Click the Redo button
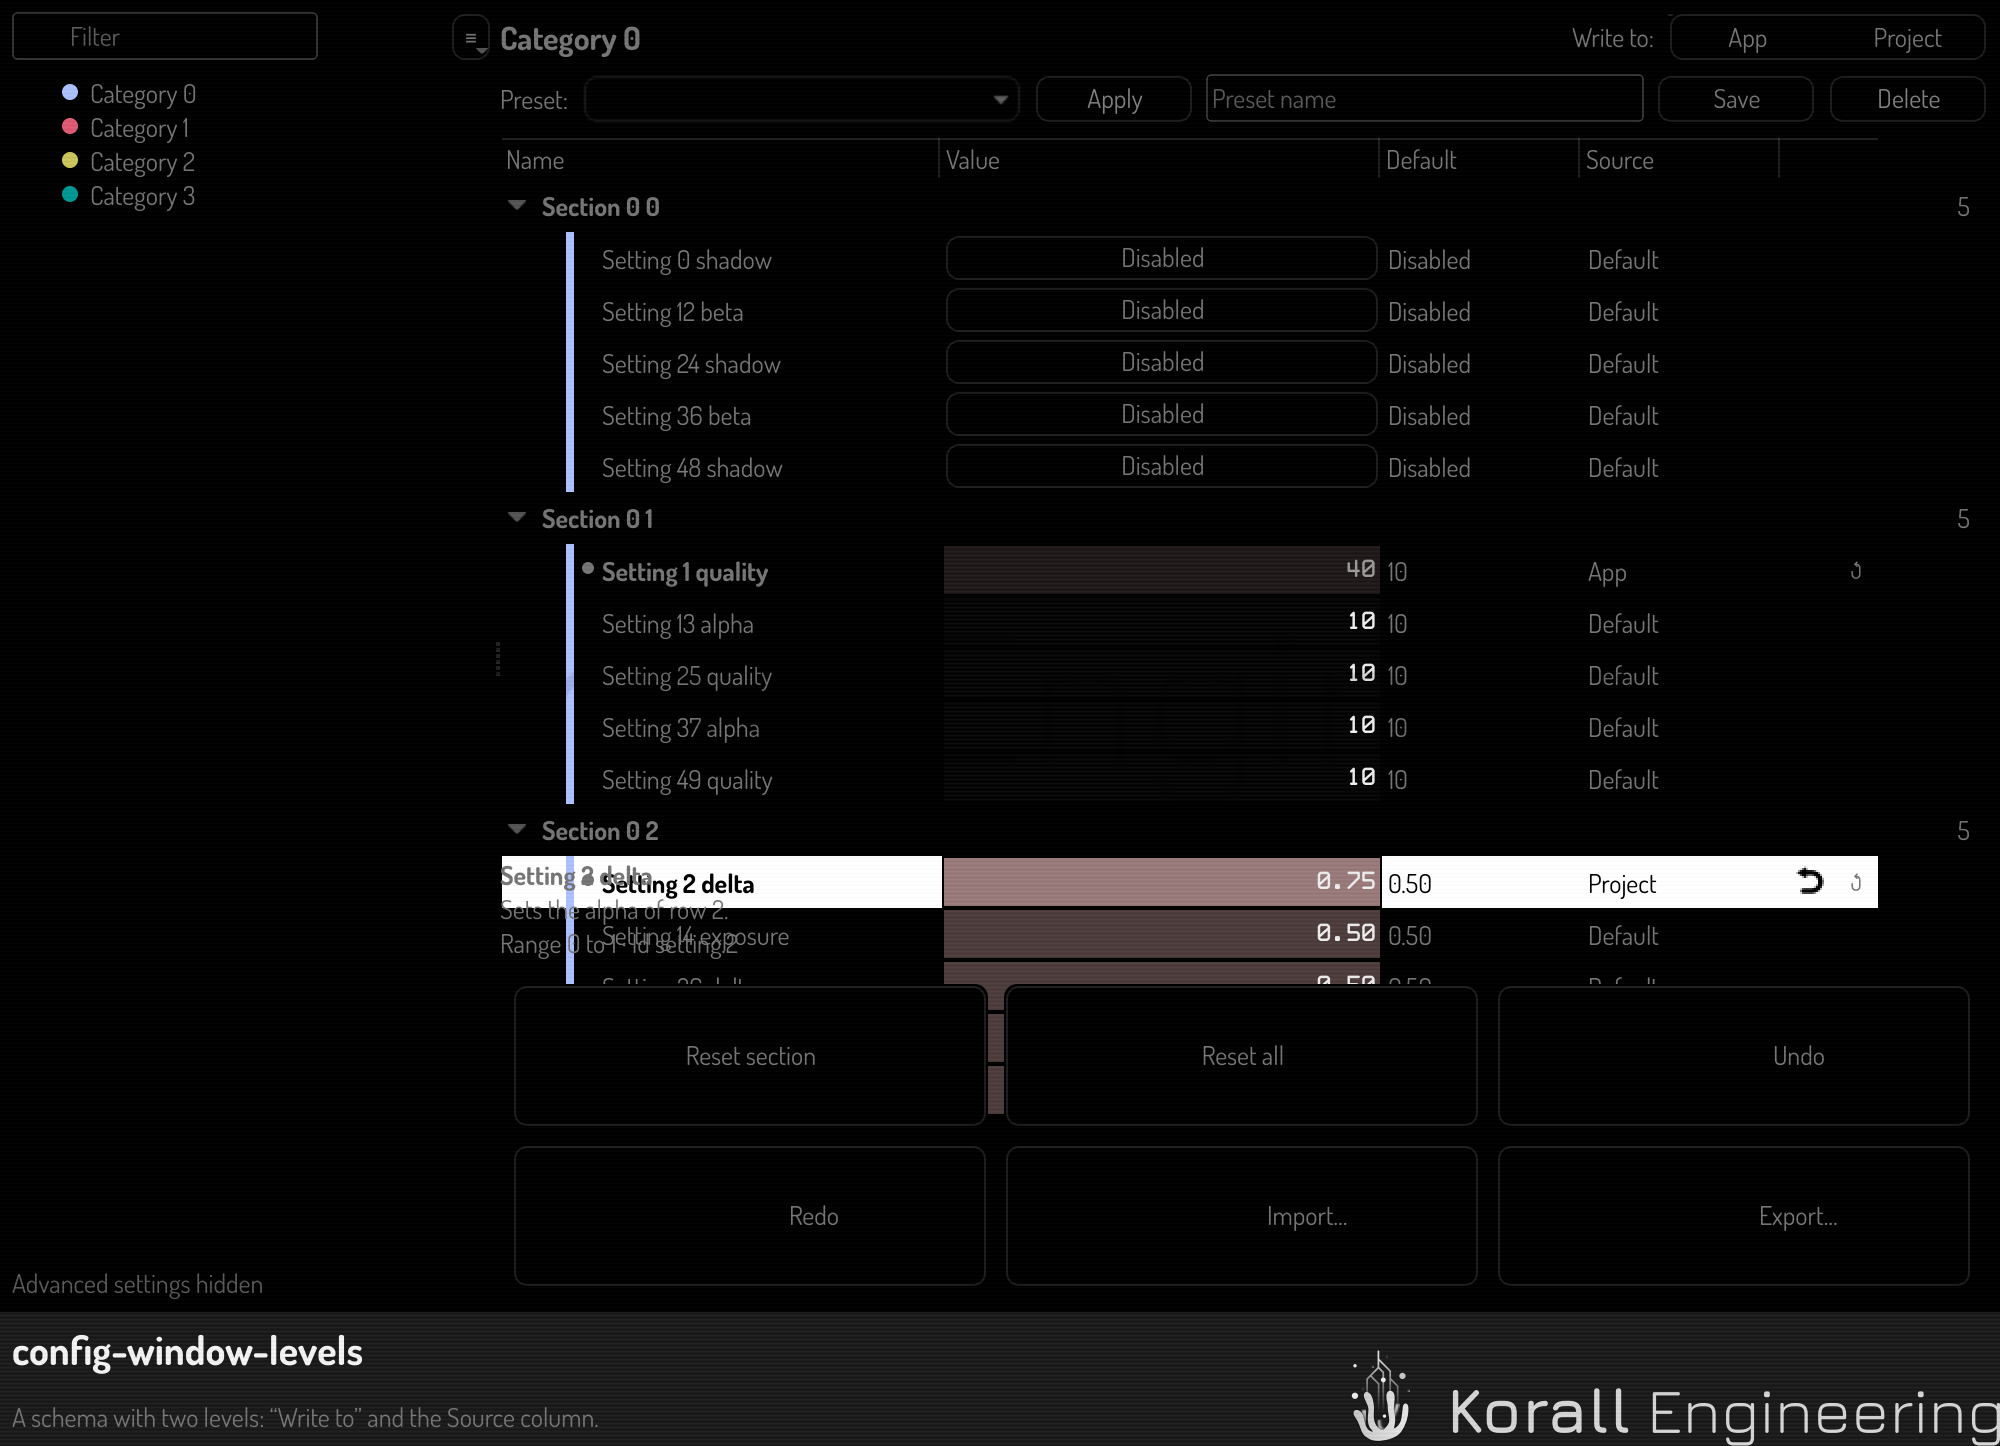 click(750, 1216)
